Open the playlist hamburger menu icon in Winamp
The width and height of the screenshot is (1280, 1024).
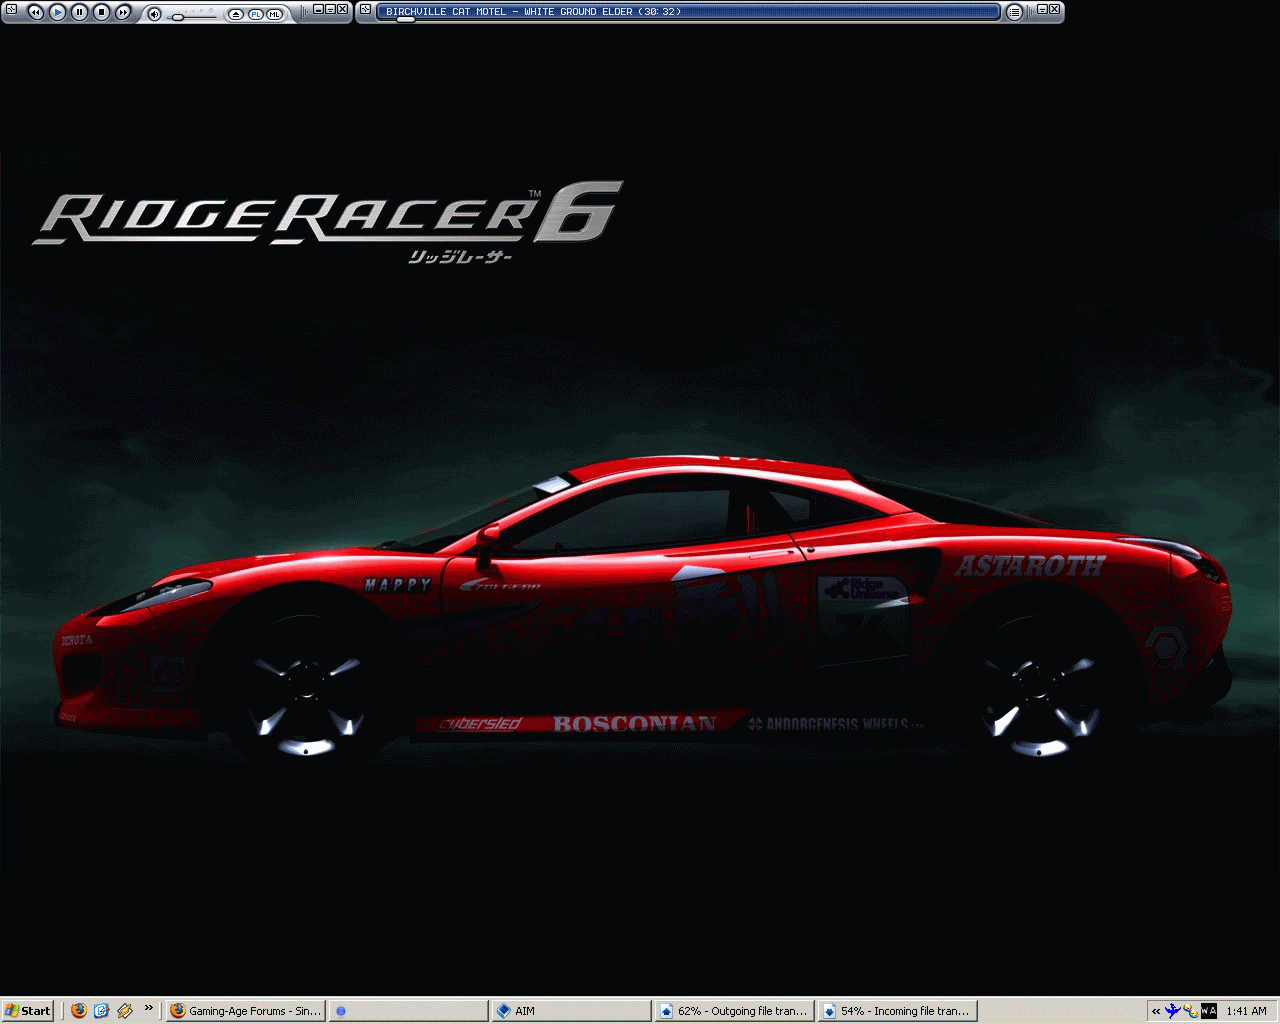(x=1014, y=11)
